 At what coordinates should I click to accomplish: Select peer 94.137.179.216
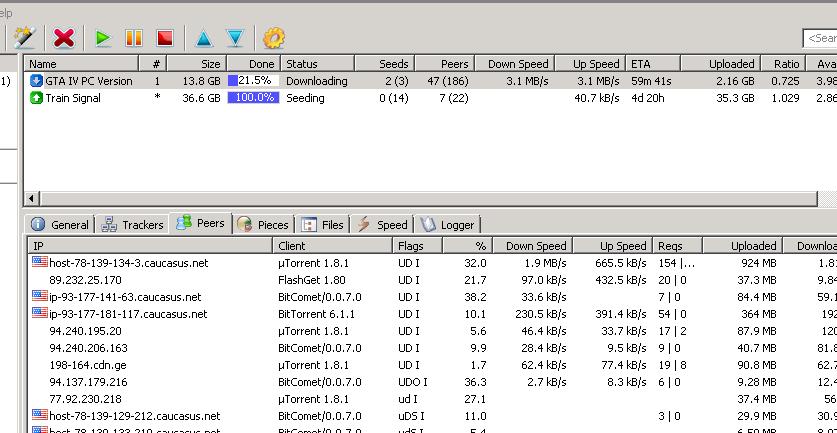point(89,383)
